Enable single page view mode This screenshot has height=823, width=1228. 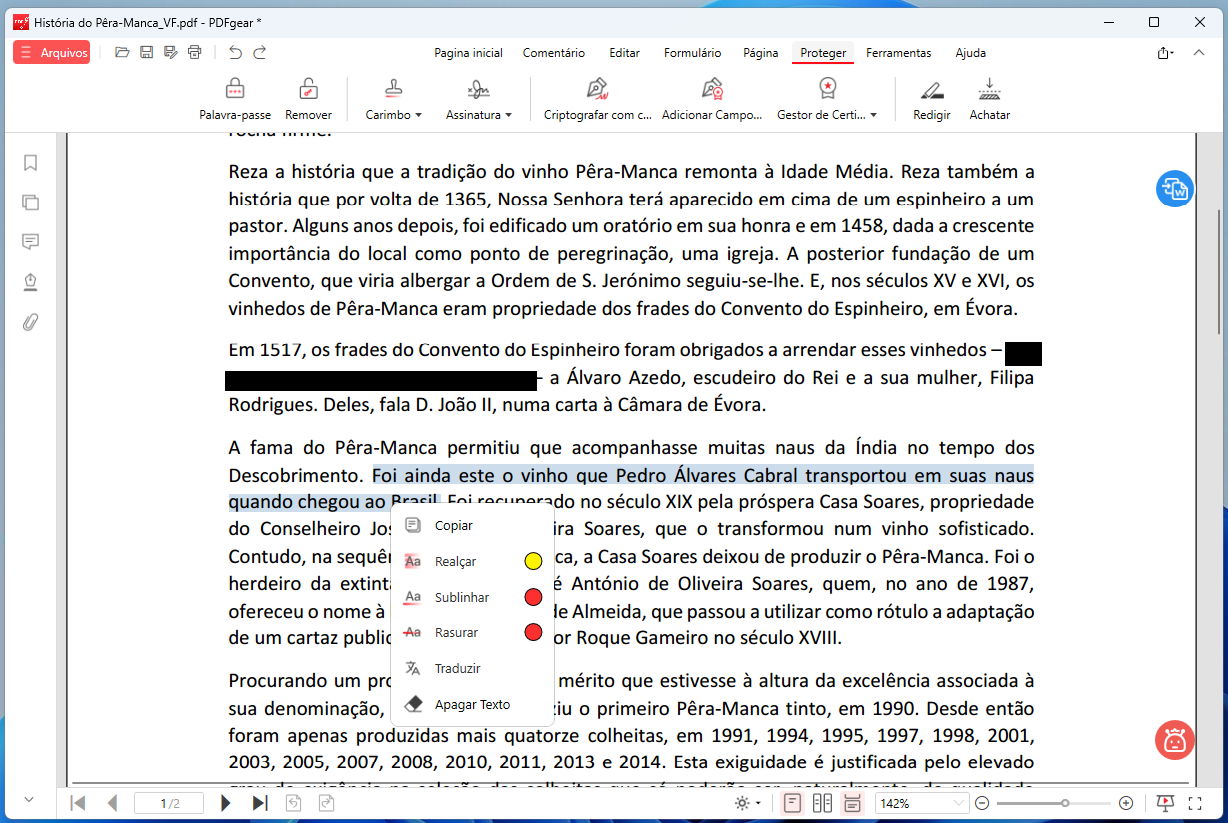click(x=793, y=803)
